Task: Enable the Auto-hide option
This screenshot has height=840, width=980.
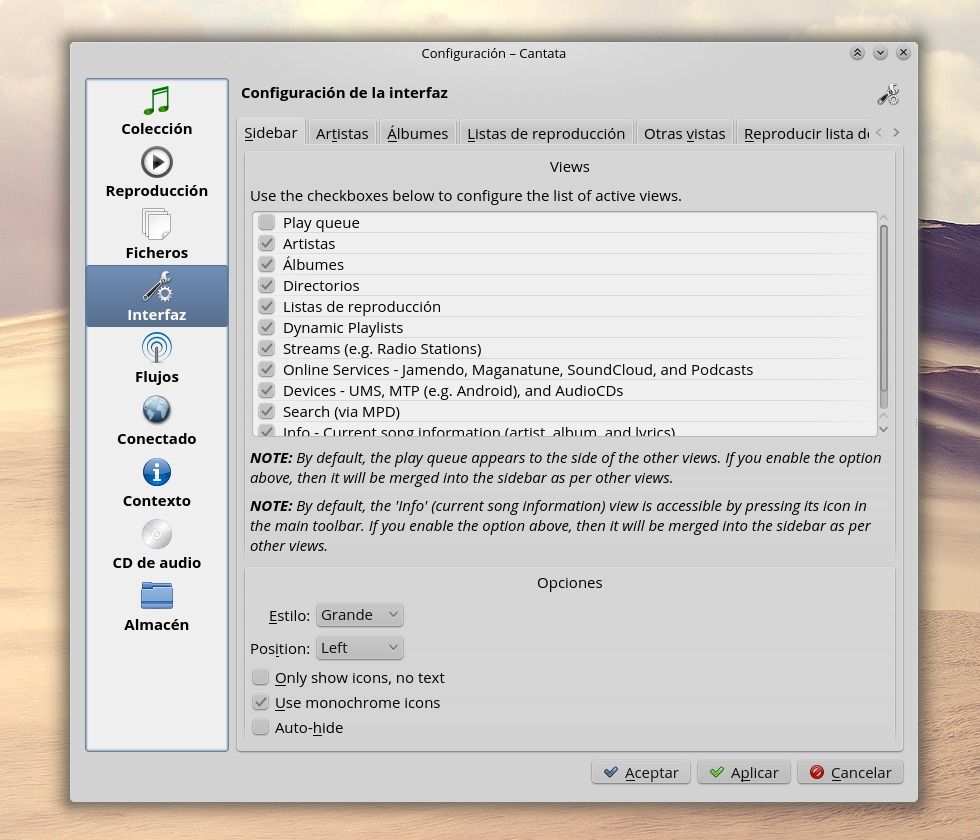Action: coord(261,727)
